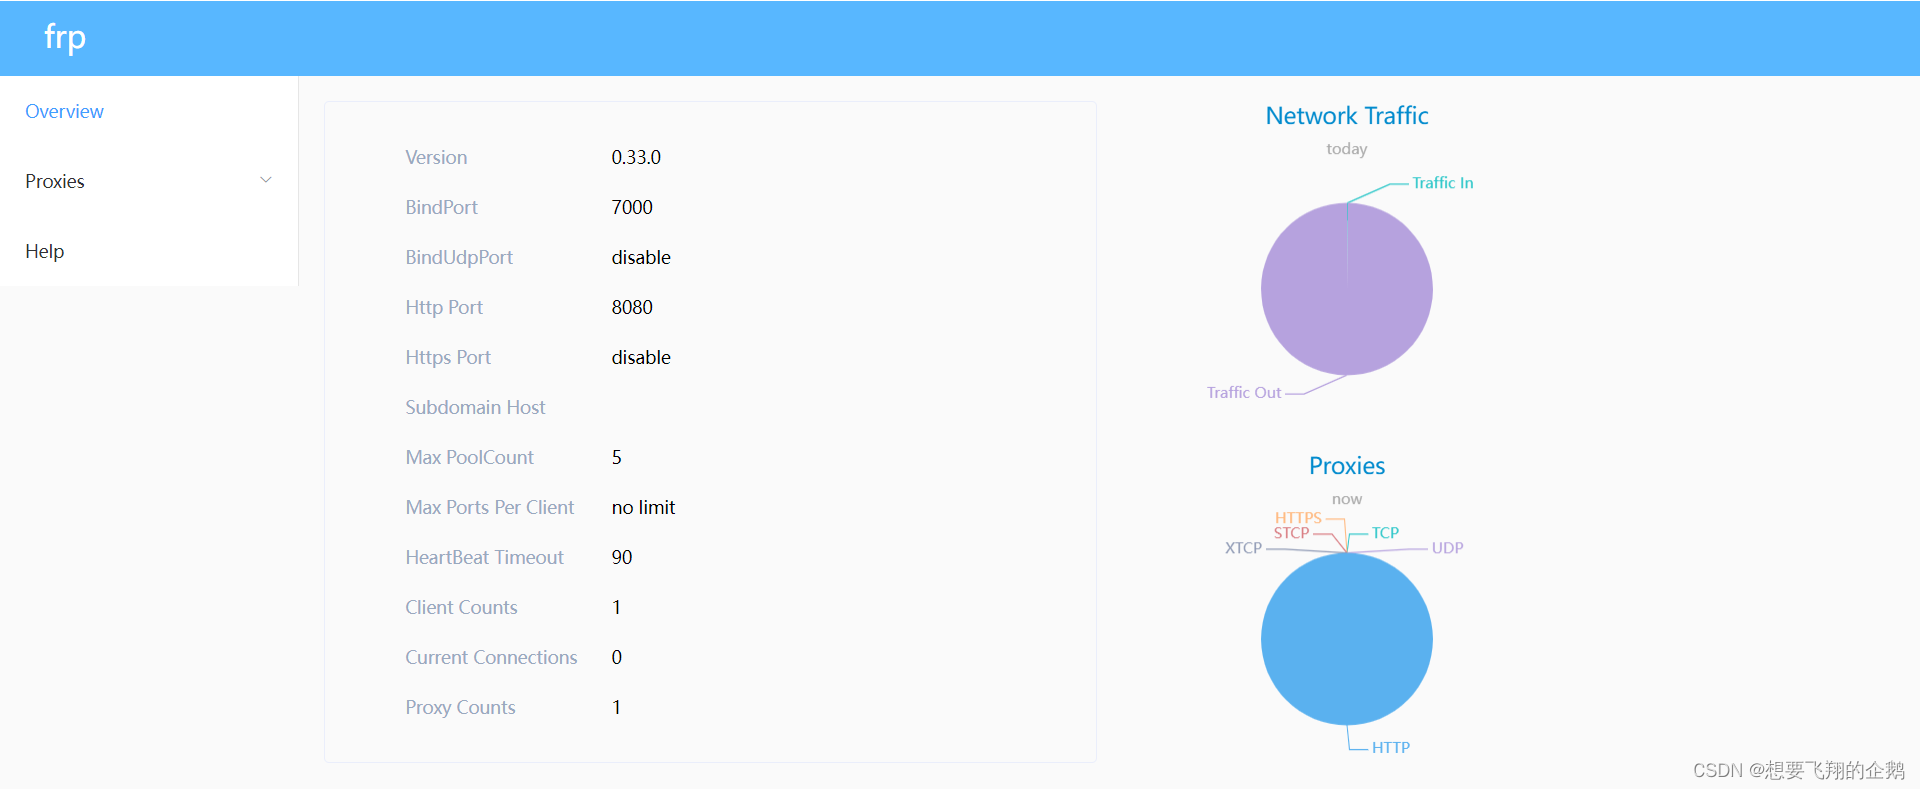Click the Proxy Counts label

[x=460, y=707]
